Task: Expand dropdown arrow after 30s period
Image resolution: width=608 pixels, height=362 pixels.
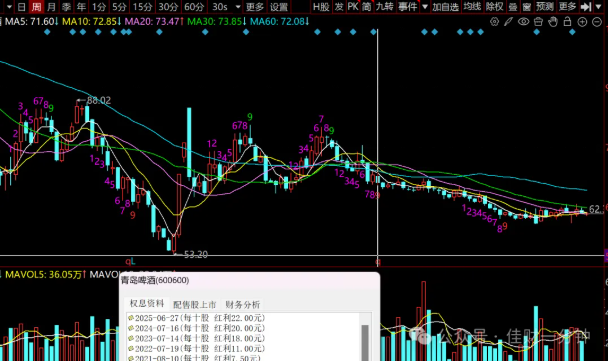Action: coord(238,7)
